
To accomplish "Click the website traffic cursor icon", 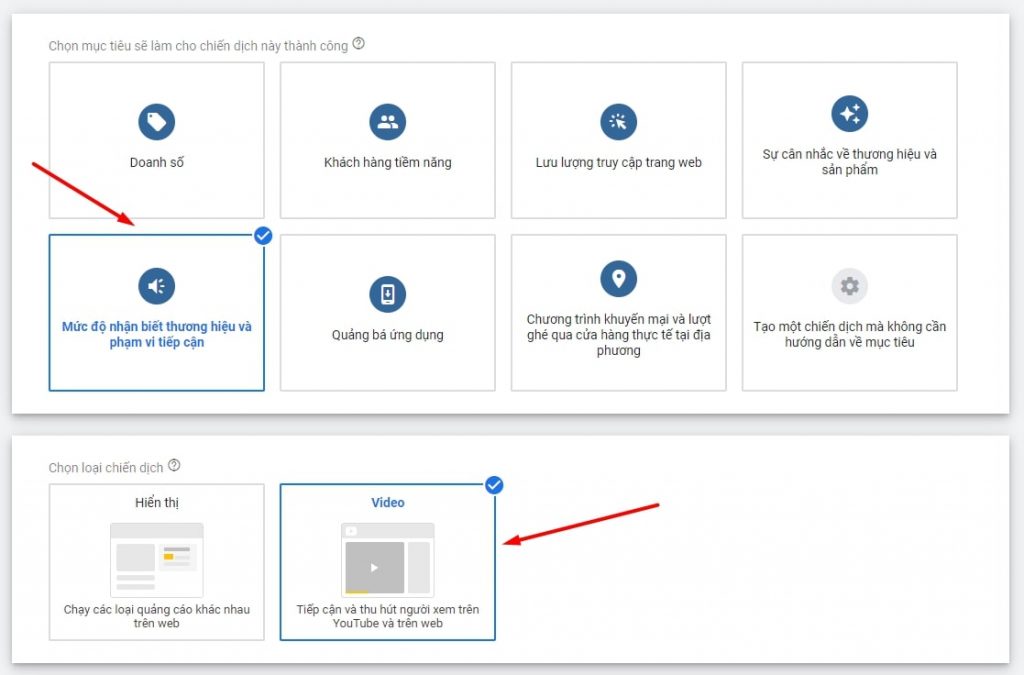I will (618, 122).
